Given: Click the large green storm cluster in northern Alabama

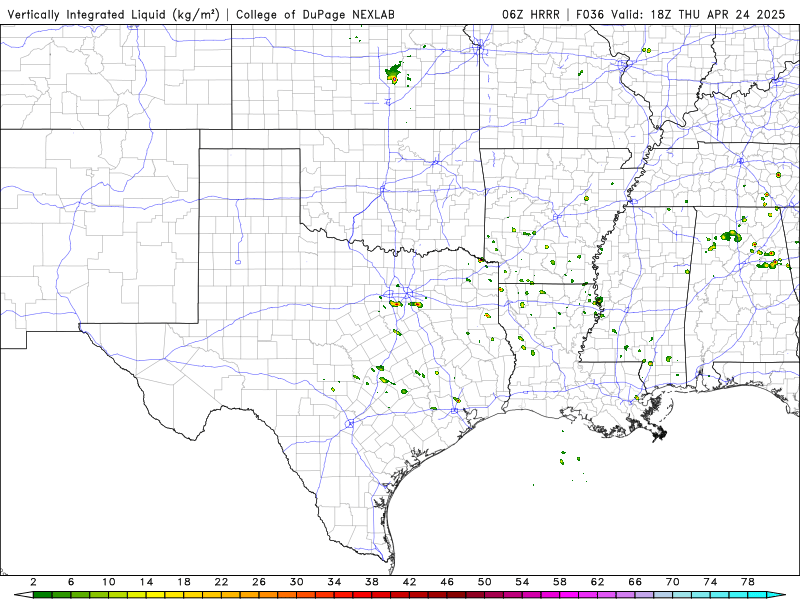Looking at the screenshot, I should pos(731,236).
